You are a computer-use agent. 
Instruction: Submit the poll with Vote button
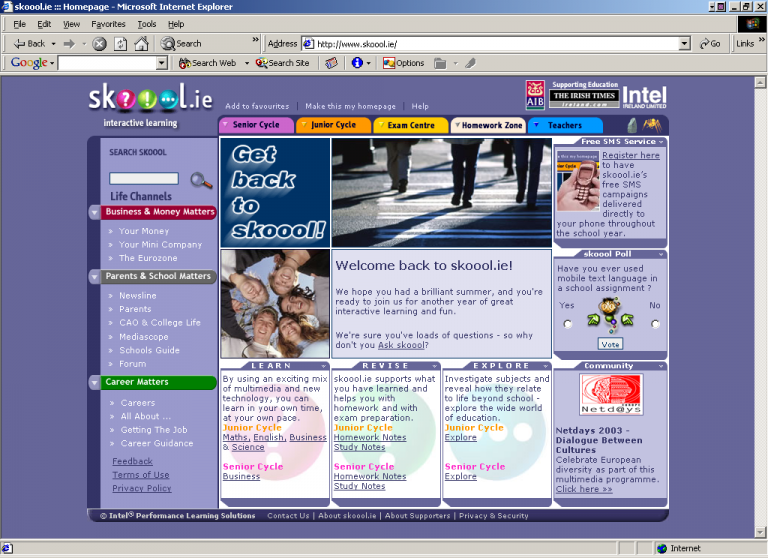point(610,344)
